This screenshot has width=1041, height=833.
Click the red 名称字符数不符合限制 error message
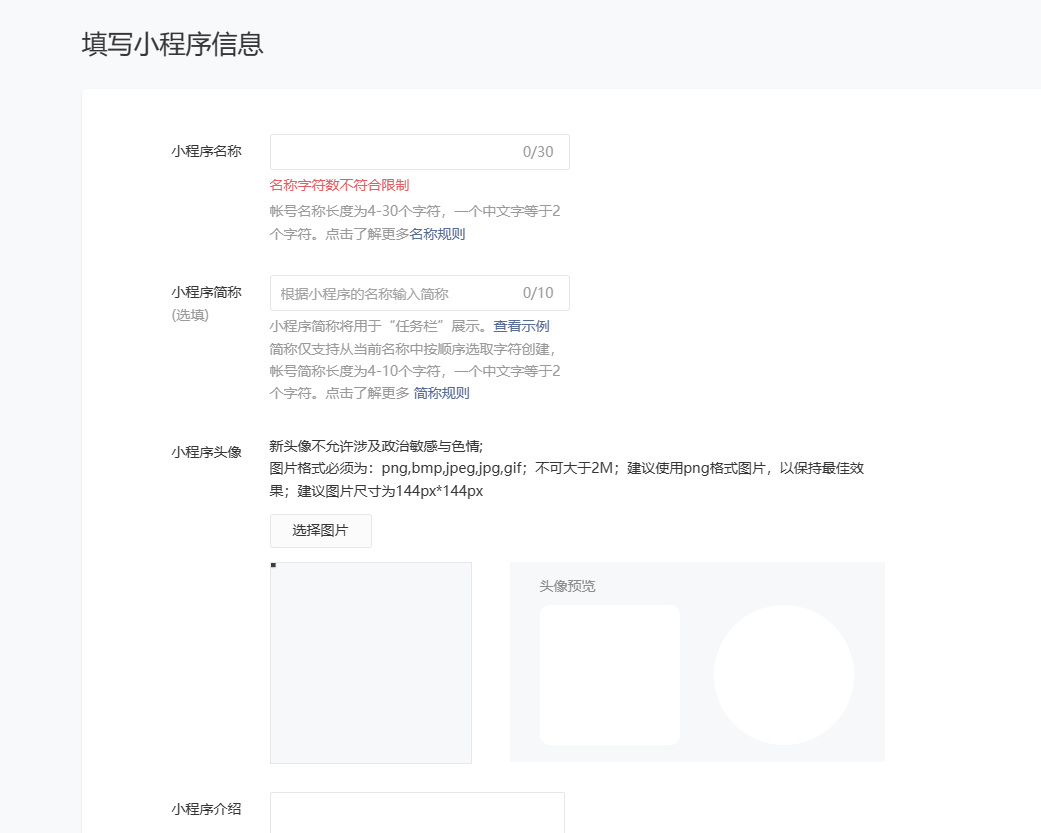coord(339,185)
